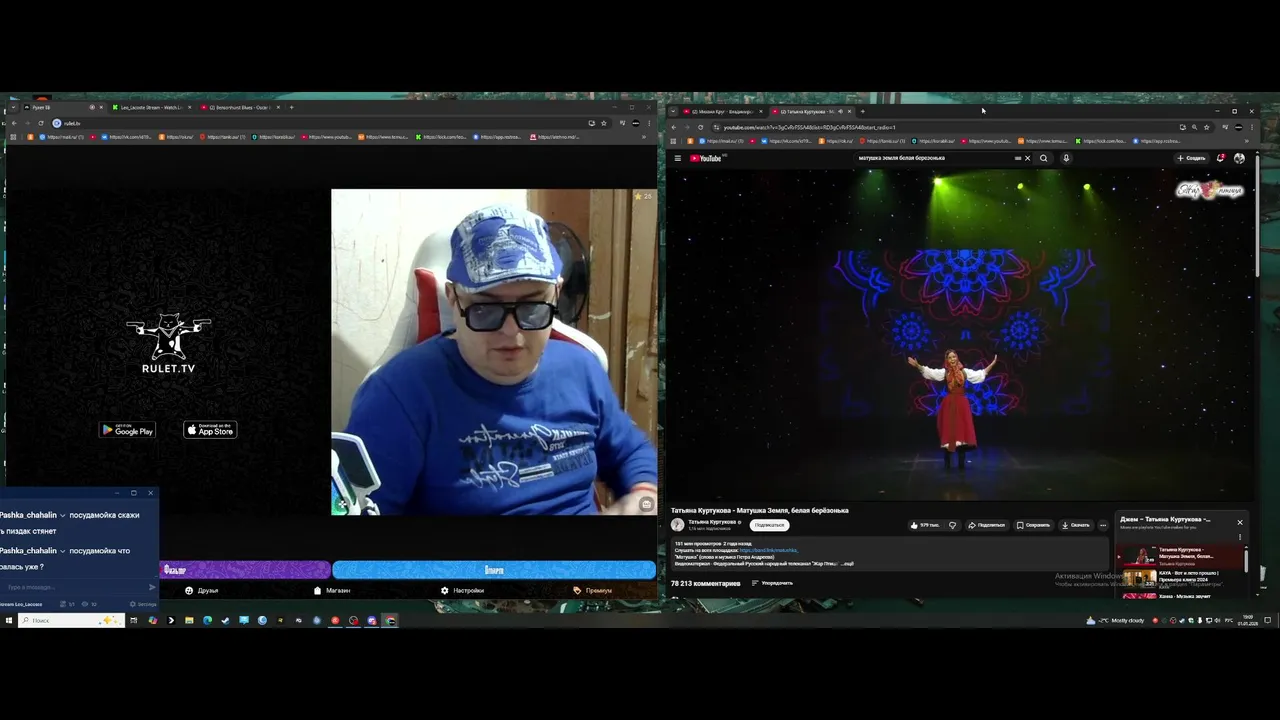Open comment sort 'Упорядочить' dropdown
The height and width of the screenshot is (720, 1280).
click(x=772, y=583)
